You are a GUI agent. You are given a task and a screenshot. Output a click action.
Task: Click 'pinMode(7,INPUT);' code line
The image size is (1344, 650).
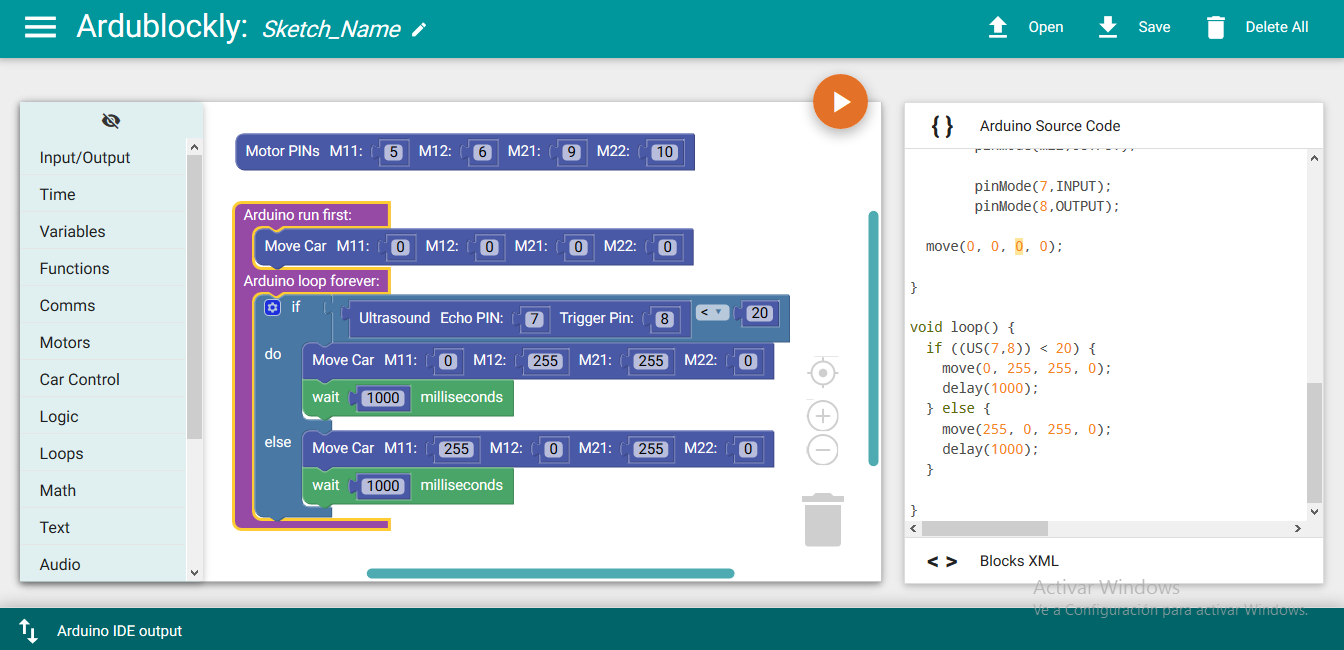pyautogui.click(x=1043, y=186)
